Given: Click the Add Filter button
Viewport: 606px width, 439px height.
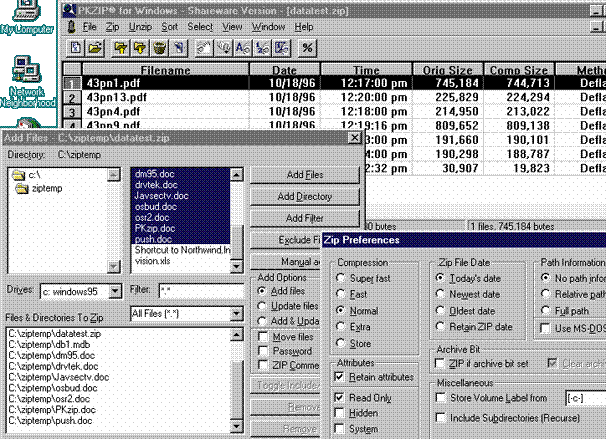Looking at the screenshot, I should click(x=305, y=218).
